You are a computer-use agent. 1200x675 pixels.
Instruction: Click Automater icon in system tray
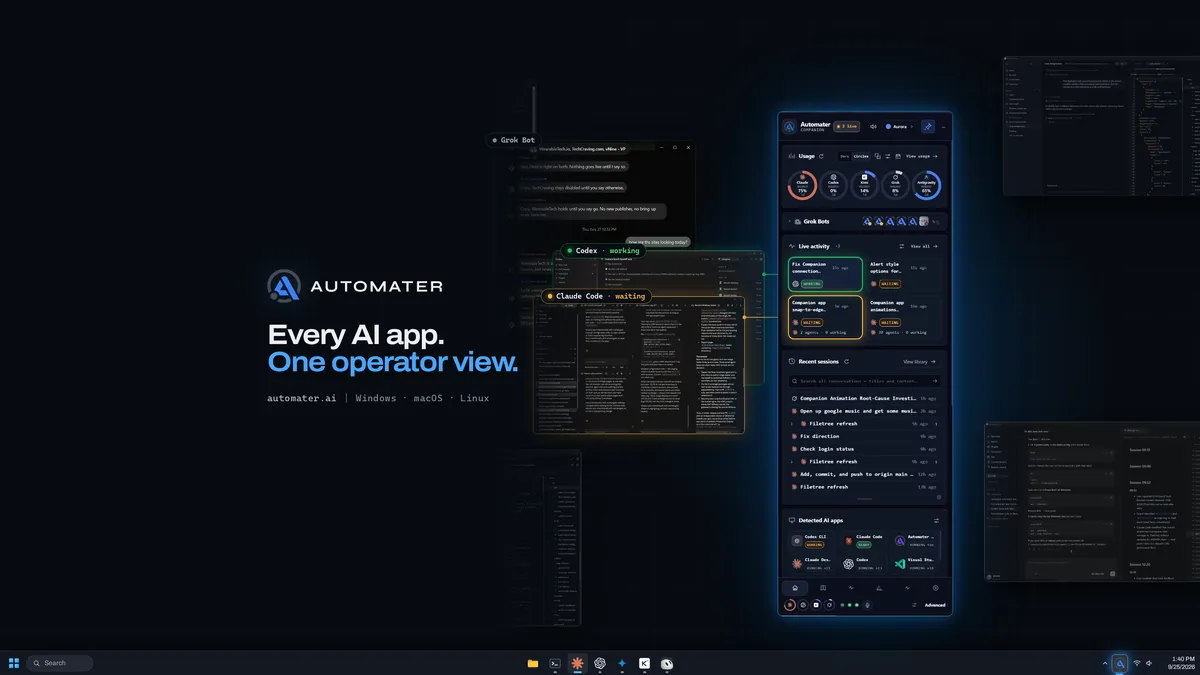click(1121, 663)
